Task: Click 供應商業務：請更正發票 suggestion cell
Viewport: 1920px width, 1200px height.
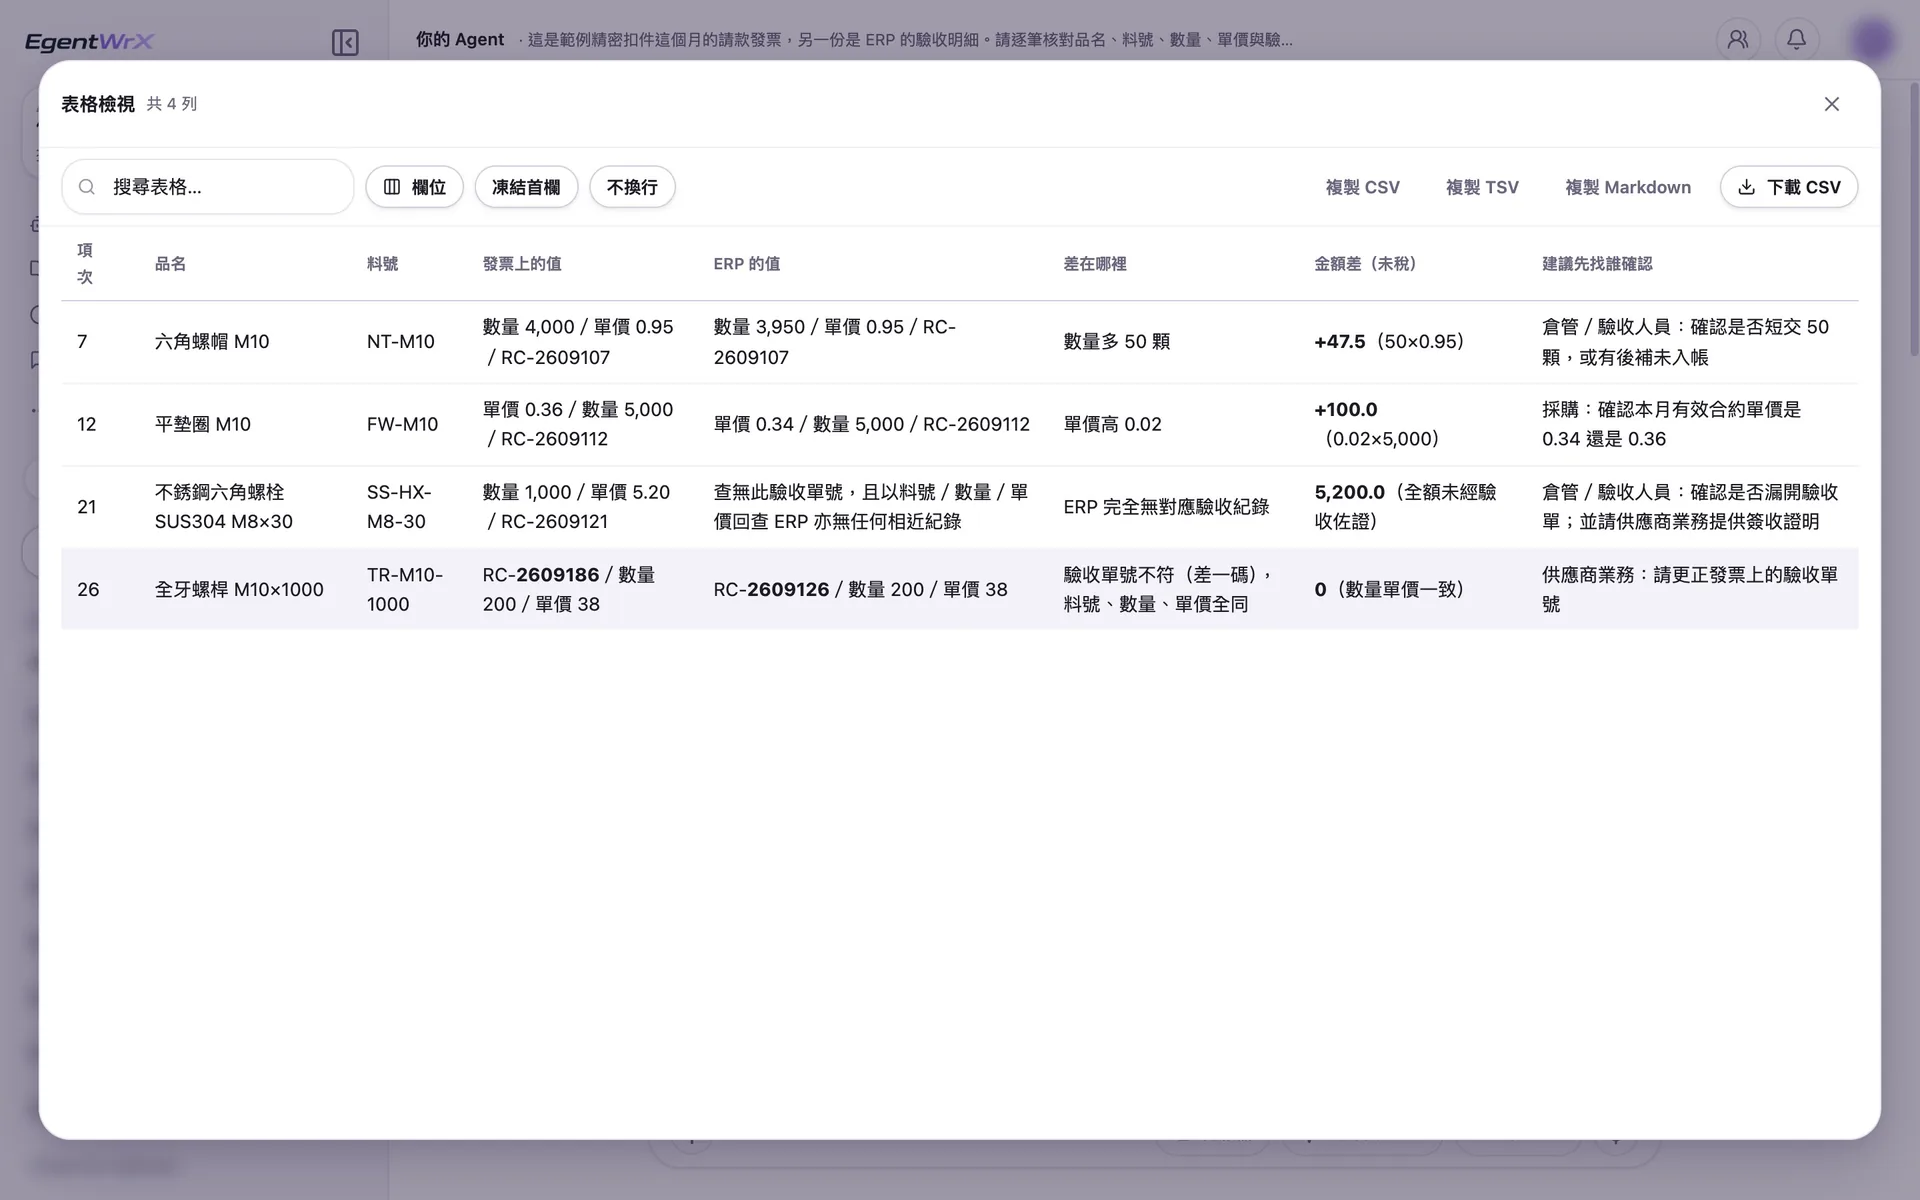Action: (1690, 590)
